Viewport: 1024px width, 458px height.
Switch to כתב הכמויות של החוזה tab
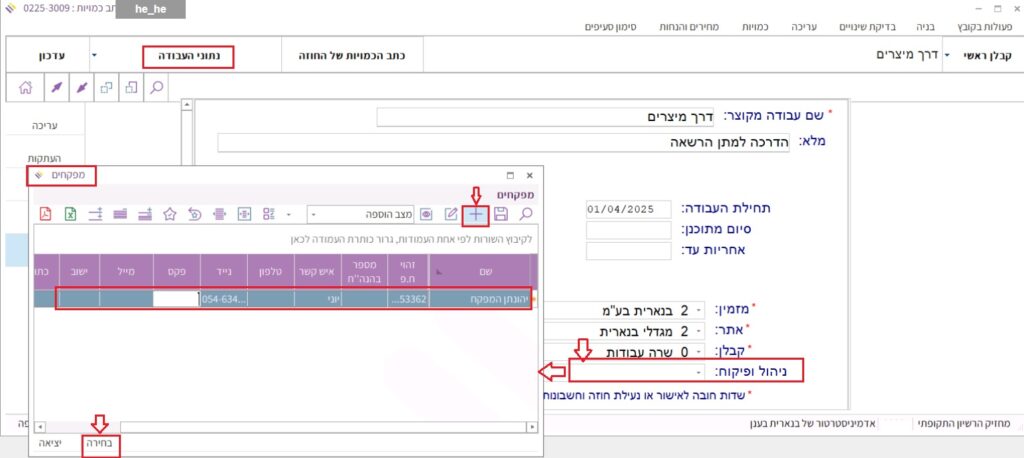pyautogui.click(x=349, y=57)
